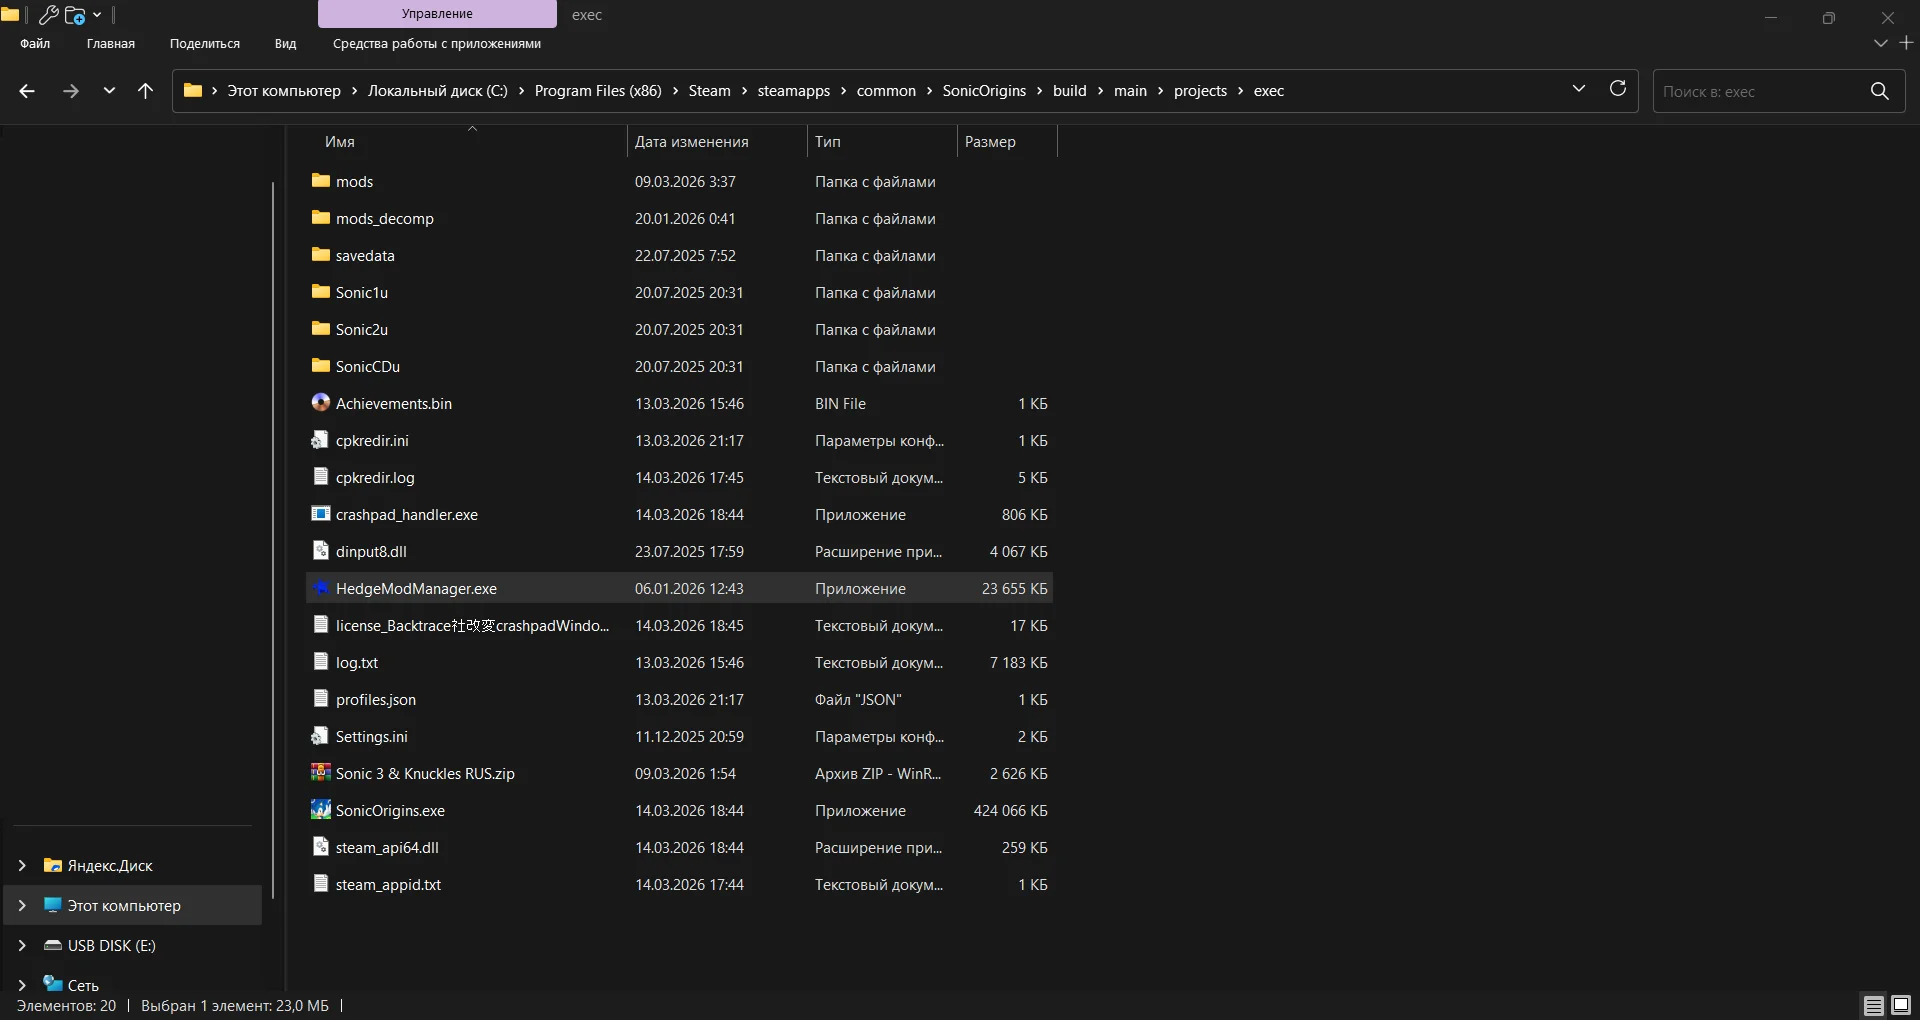1920x1020 pixels.
Task: Open dropdown after Steam in address path
Action: pos(744,91)
